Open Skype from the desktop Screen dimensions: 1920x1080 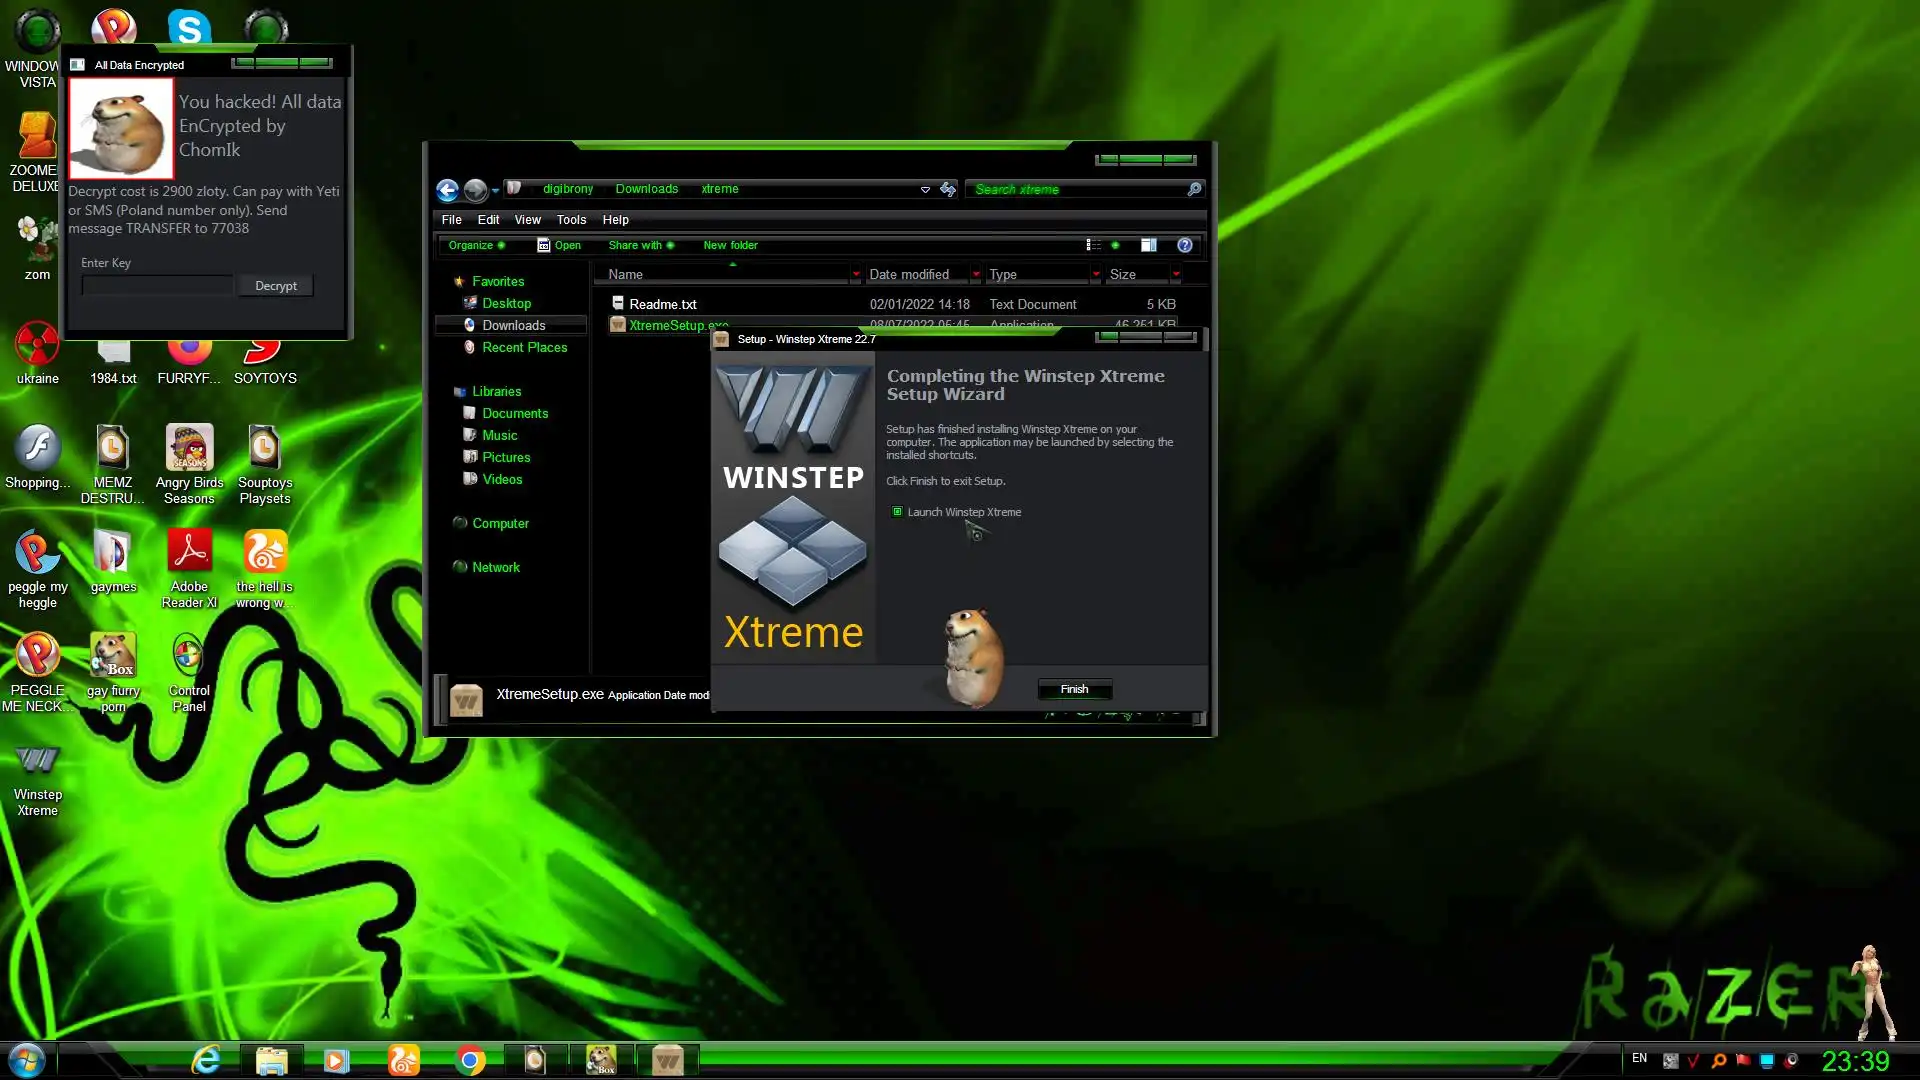189,27
